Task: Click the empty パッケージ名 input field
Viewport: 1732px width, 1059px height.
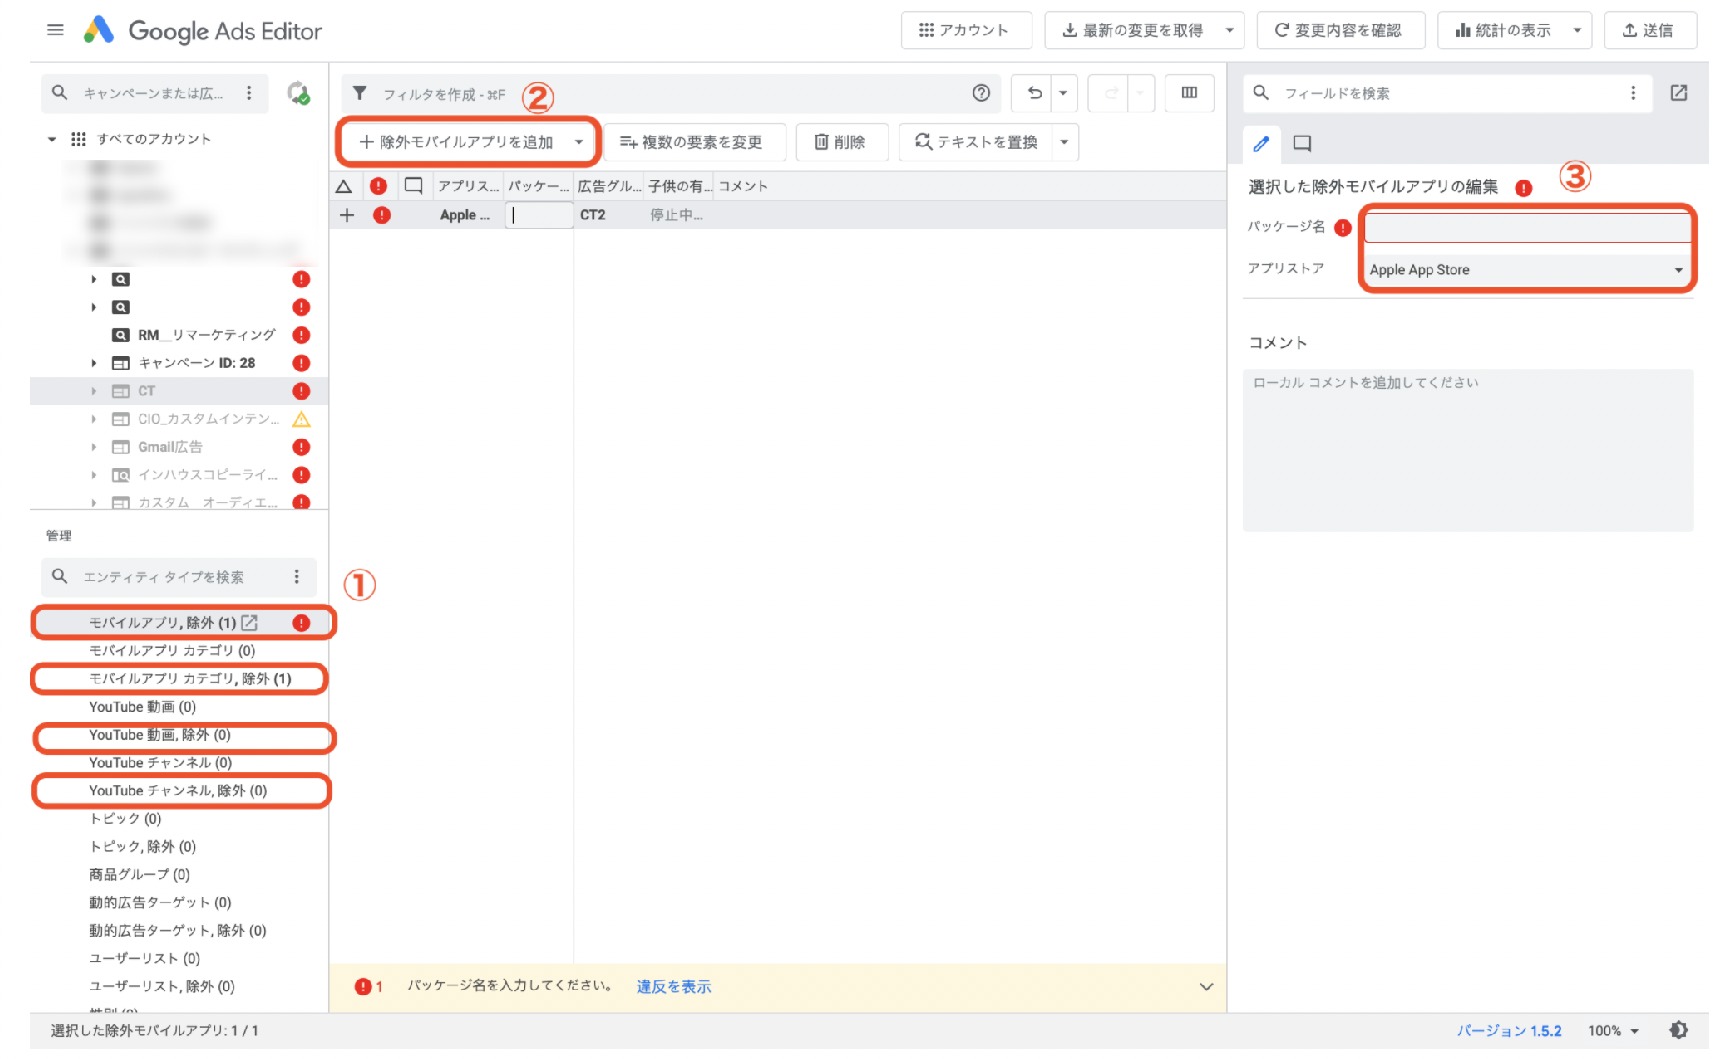Action: [1526, 227]
